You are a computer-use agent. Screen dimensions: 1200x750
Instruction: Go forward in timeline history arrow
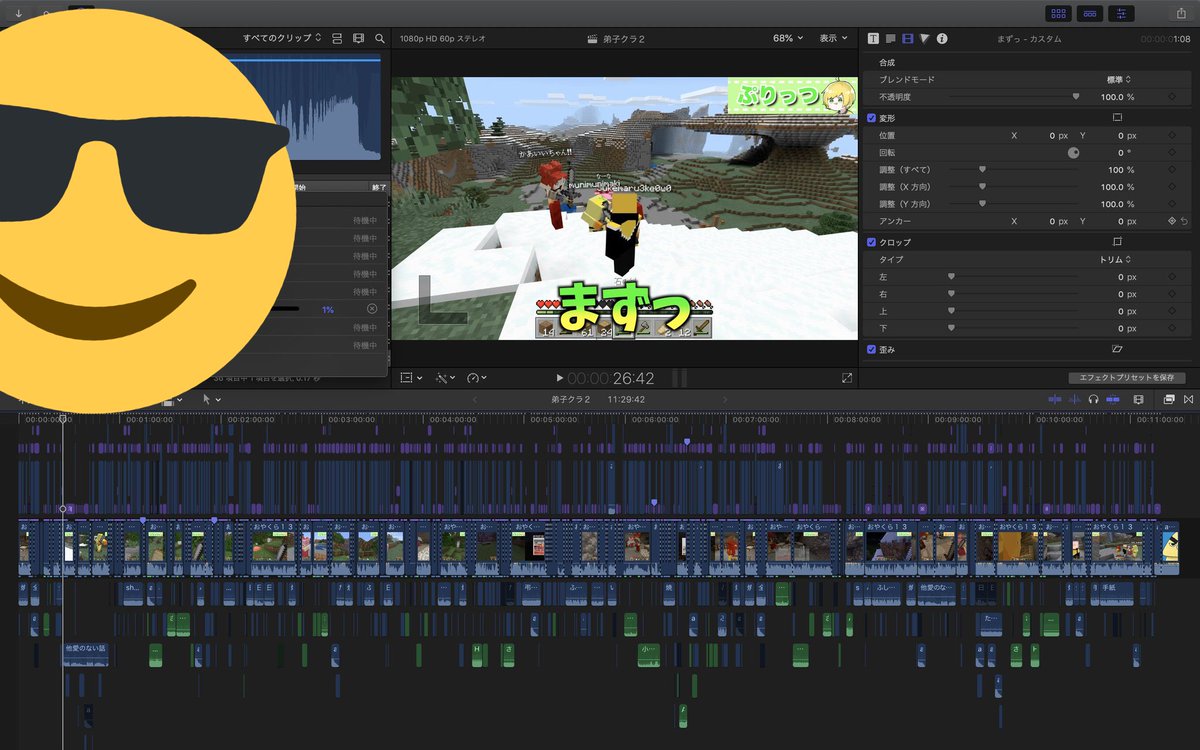coord(725,399)
